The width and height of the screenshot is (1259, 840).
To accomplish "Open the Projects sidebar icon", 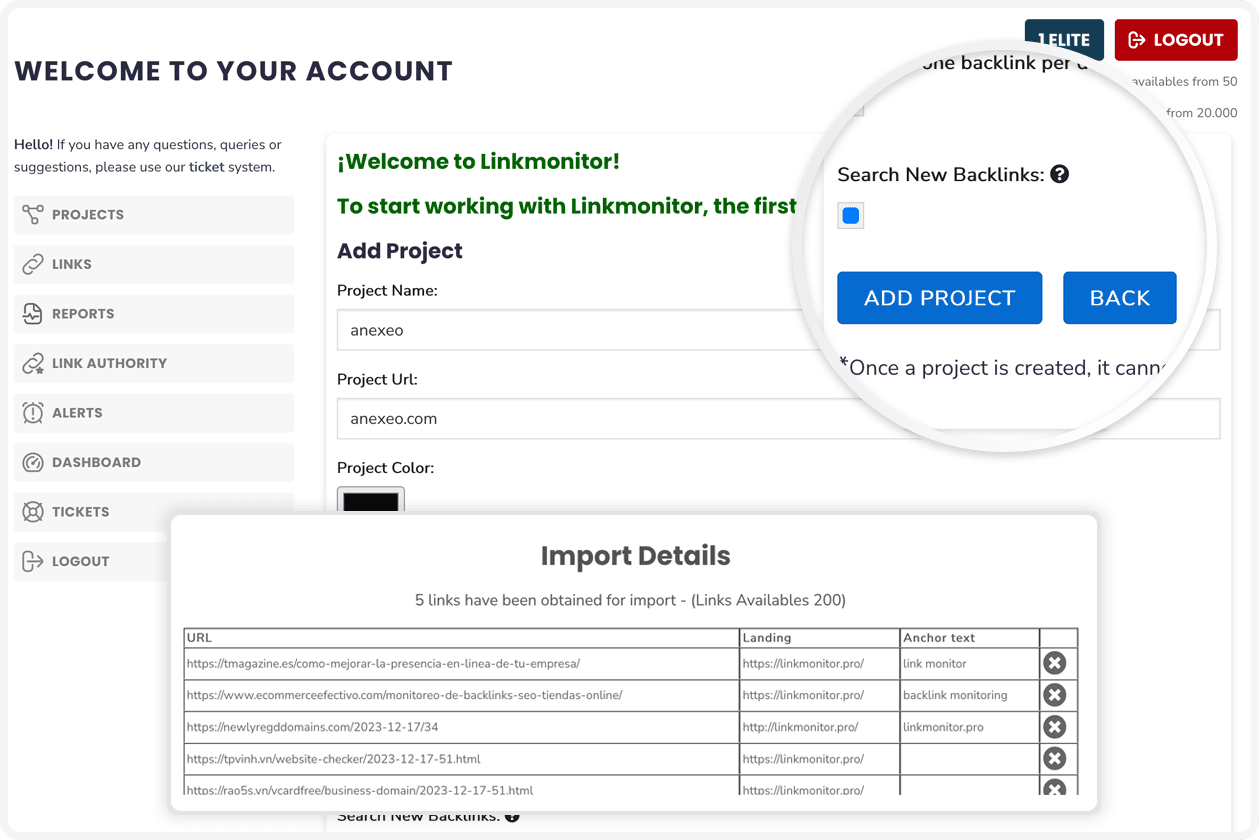I will [33, 215].
